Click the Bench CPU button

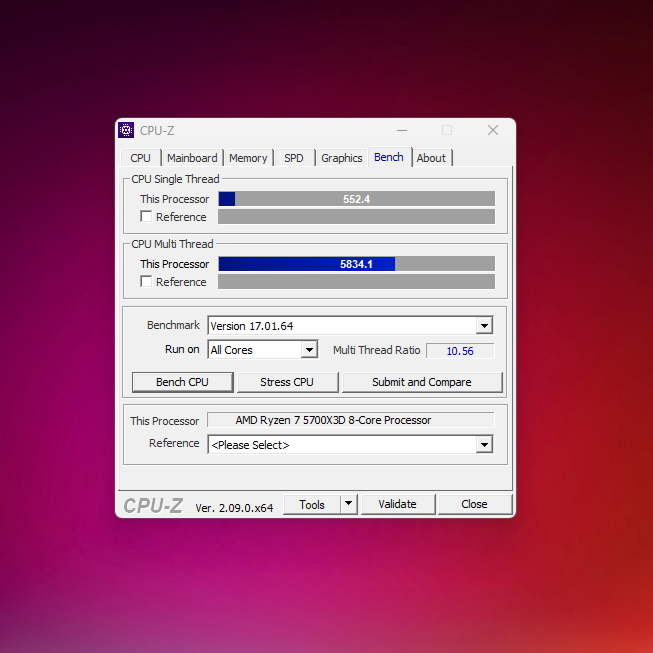[182, 382]
